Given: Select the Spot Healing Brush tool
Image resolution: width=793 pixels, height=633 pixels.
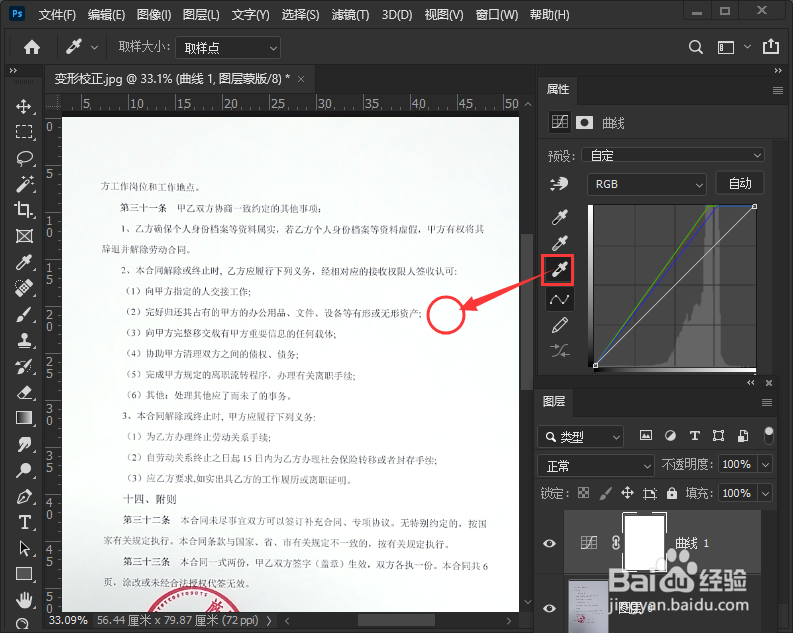Looking at the screenshot, I should (x=24, y=288).
